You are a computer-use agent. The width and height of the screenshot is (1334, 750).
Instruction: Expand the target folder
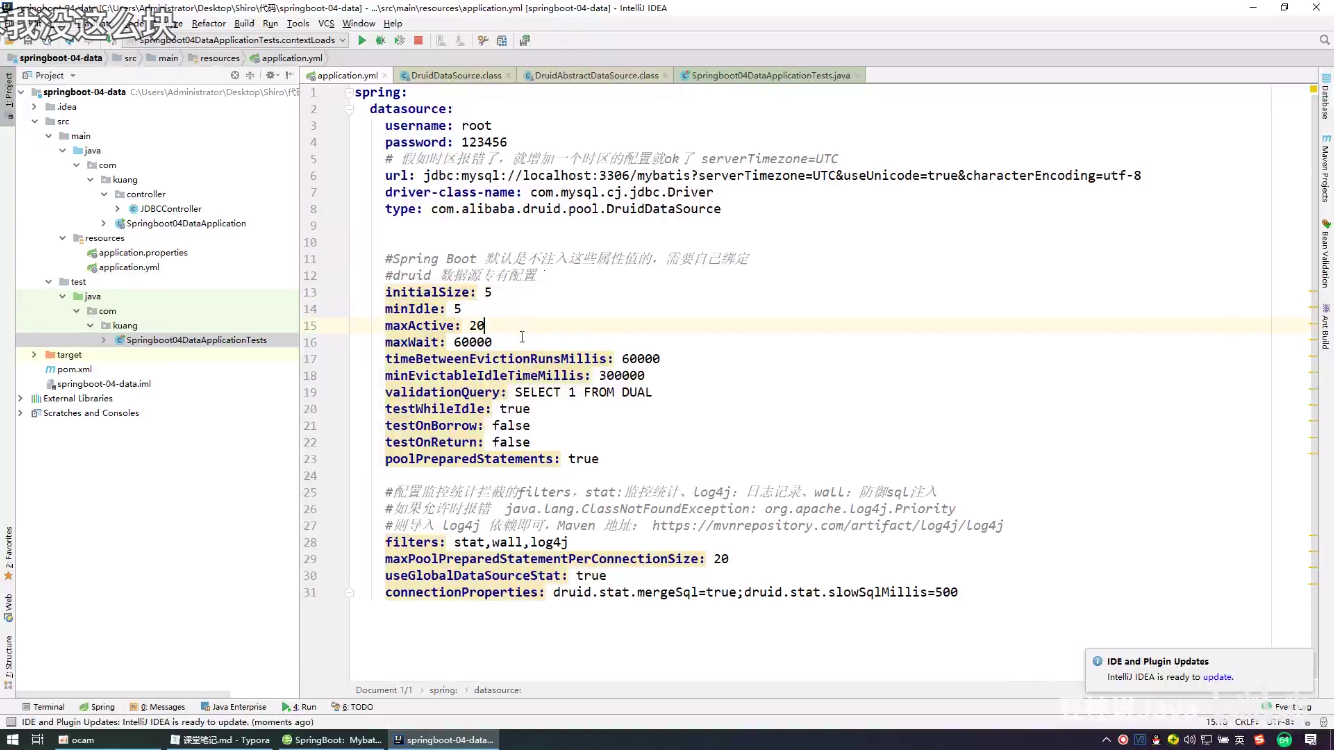tap(35, 355)
